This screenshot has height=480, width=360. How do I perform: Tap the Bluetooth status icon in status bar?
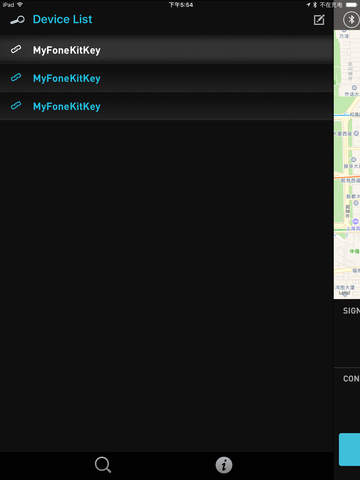point(315,5)
